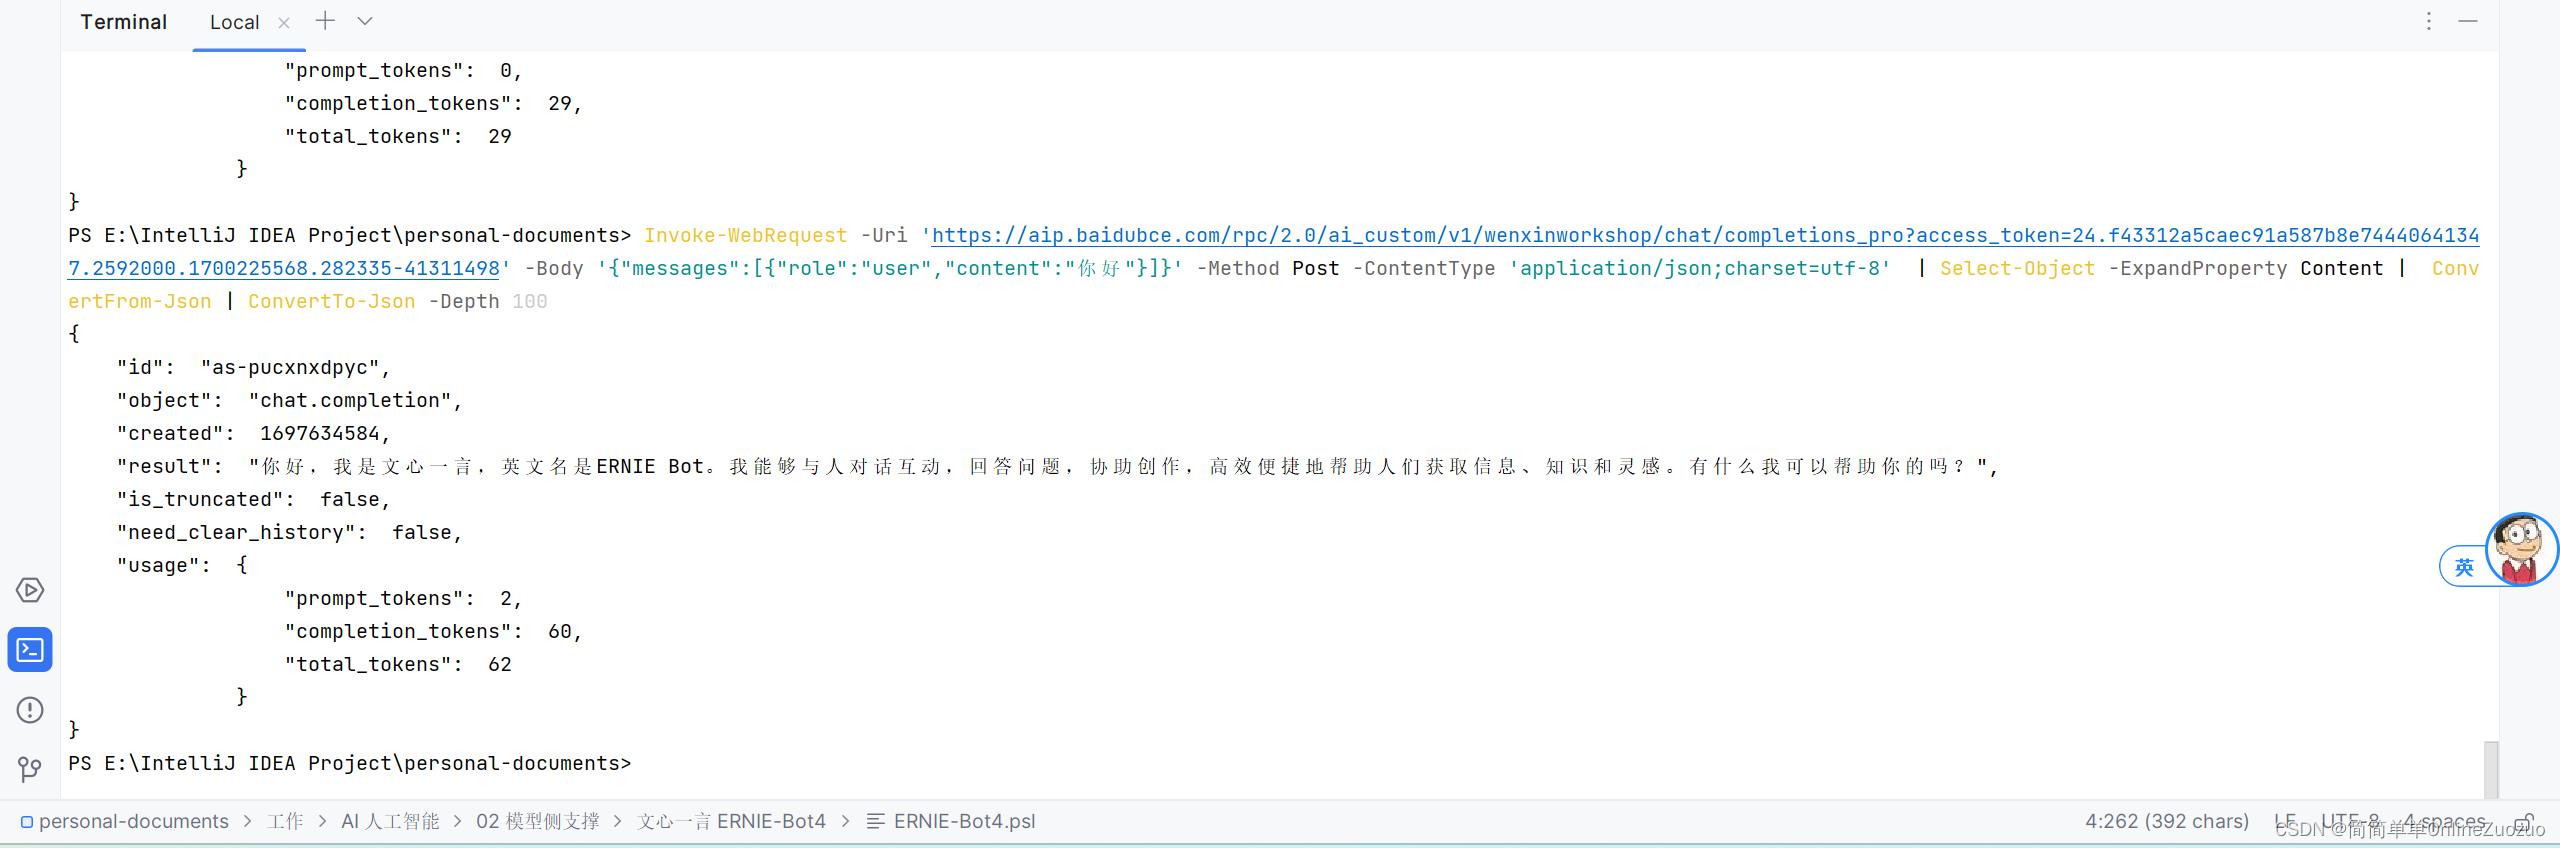This screenshot has height=848, width=2560.
Task: Click the "object": "chat.completion" line
Action: tap(290, 400)
